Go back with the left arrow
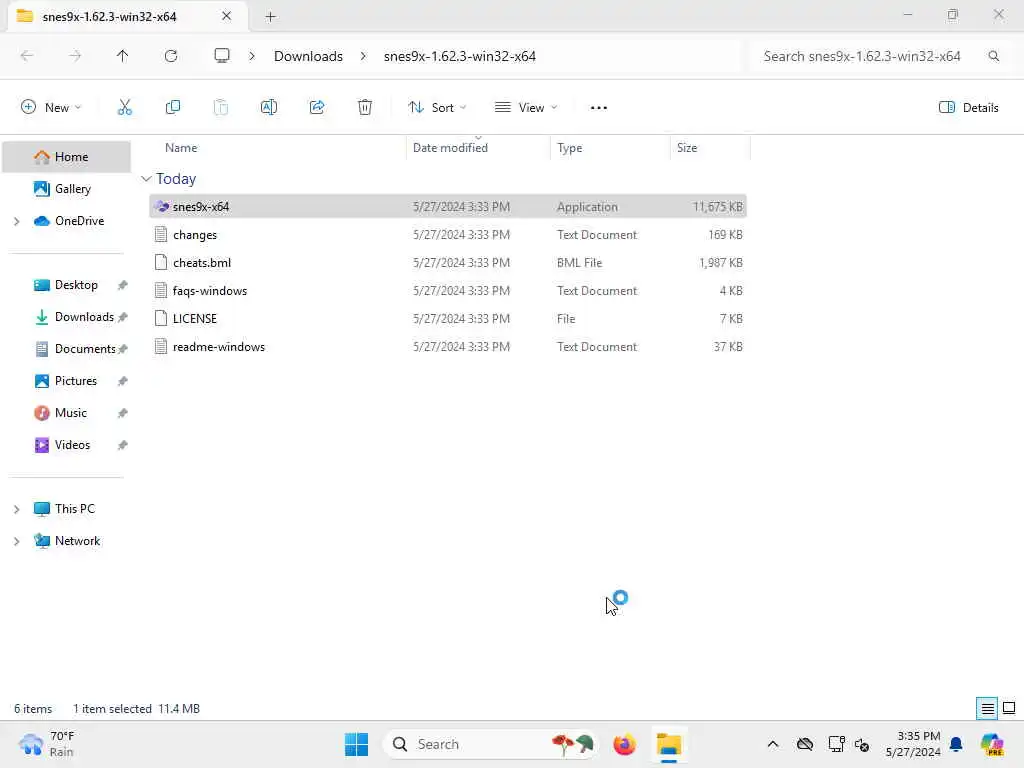This screenshot has height=768, width=1024. (27, 56)
